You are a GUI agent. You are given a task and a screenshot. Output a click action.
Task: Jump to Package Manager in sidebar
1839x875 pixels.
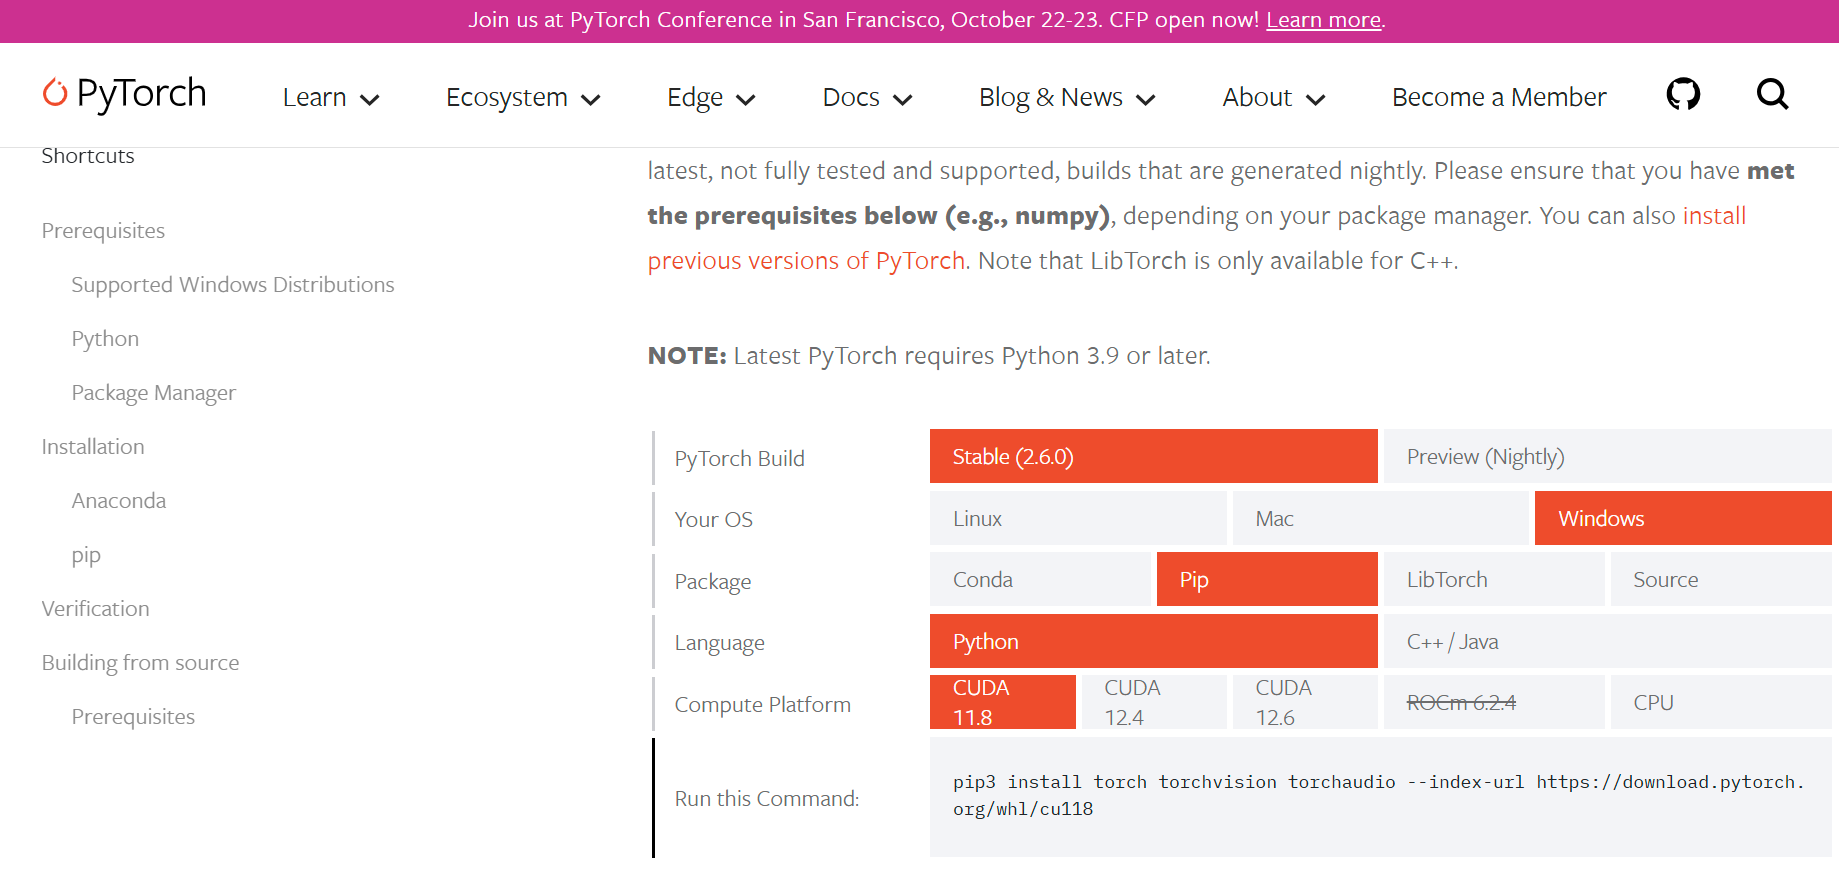[154, 393]
